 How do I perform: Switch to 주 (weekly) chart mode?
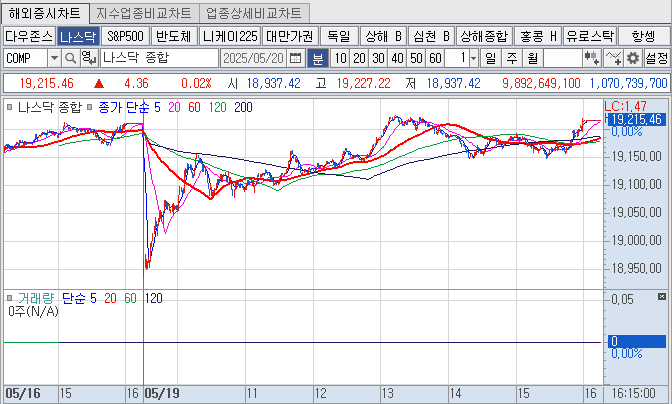512,58
